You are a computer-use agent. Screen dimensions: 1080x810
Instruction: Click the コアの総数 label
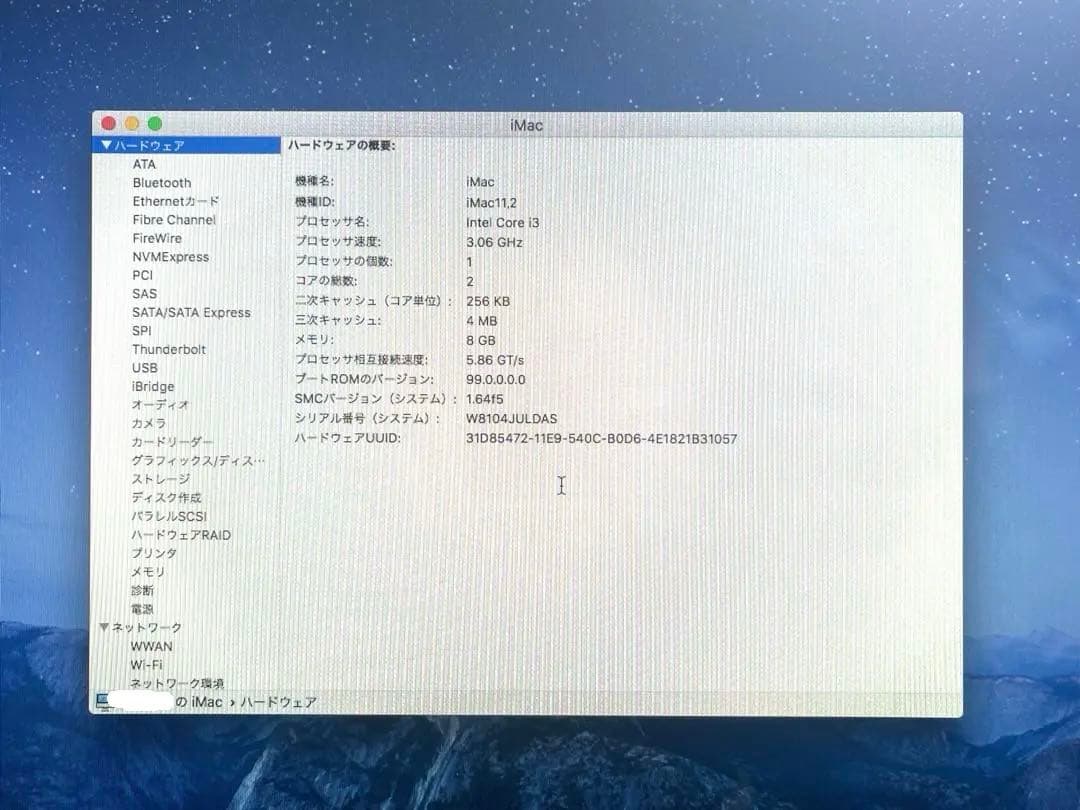(x=326, y=280)
